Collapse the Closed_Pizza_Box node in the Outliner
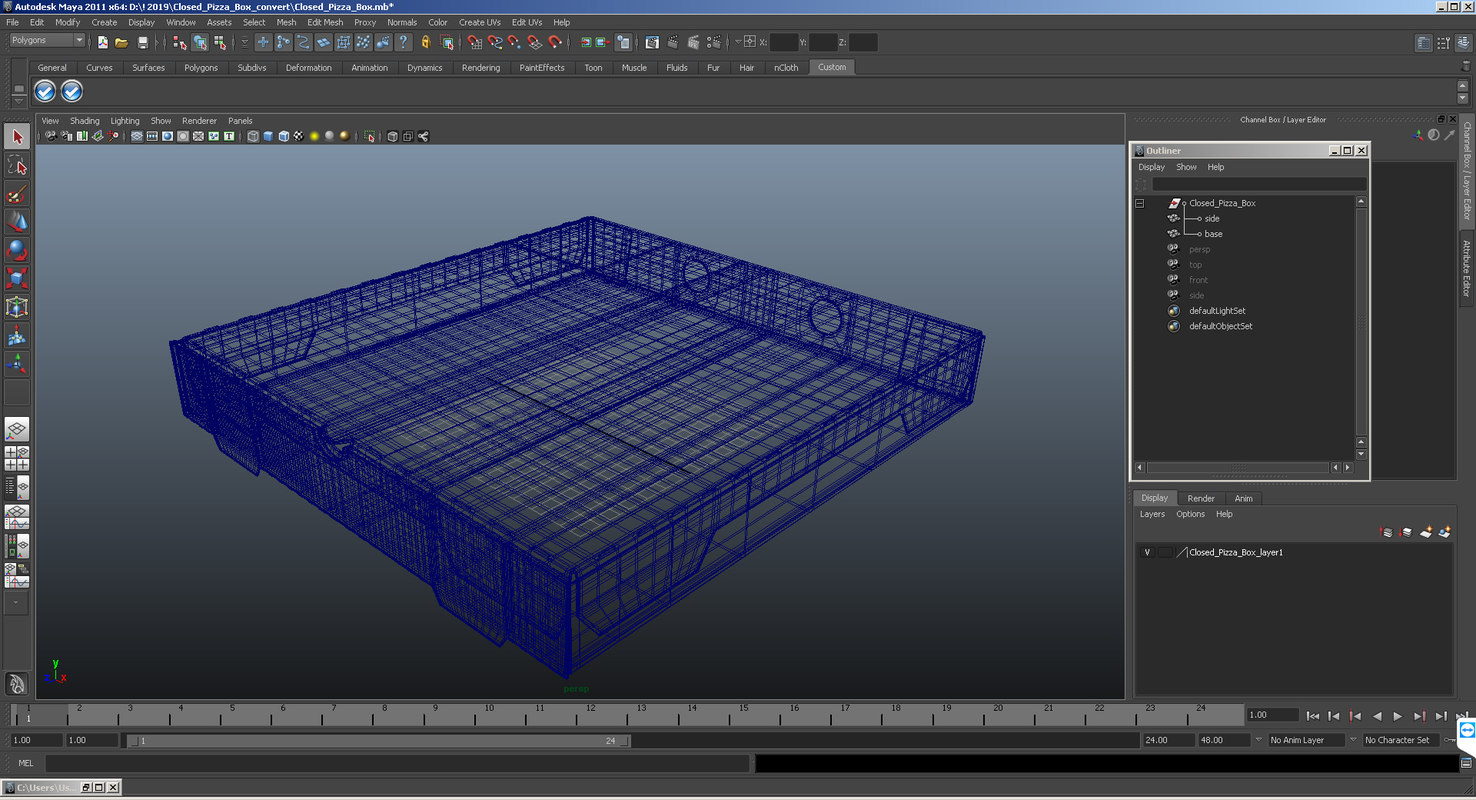 click(x=1139, y=202)
